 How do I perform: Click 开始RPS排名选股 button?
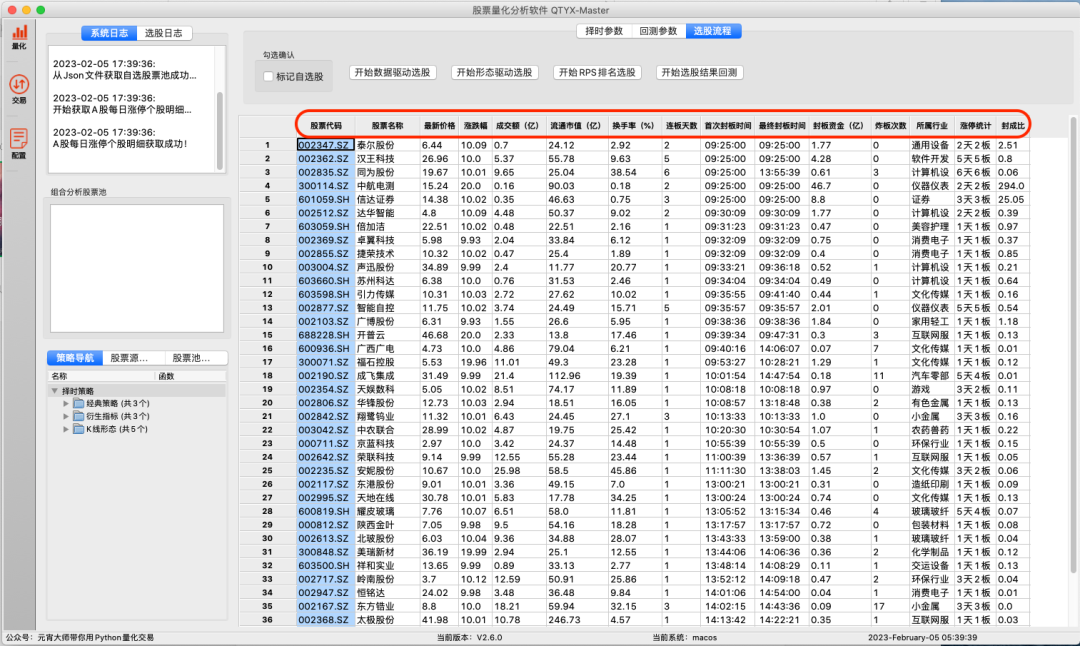pyautogui.click(x=597, y=72)
